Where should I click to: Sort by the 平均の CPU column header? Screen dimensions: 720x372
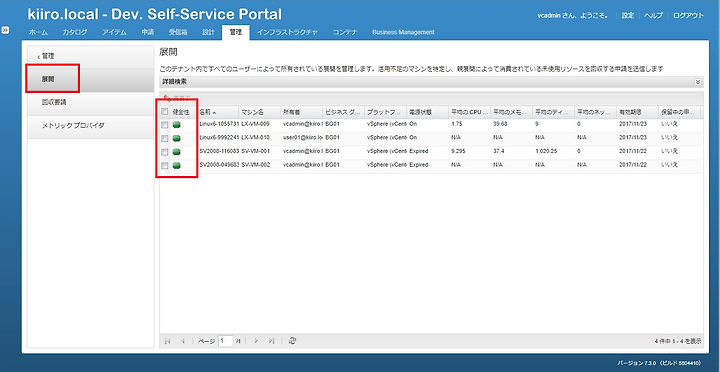pyautogui.click(x=469, y=112)
